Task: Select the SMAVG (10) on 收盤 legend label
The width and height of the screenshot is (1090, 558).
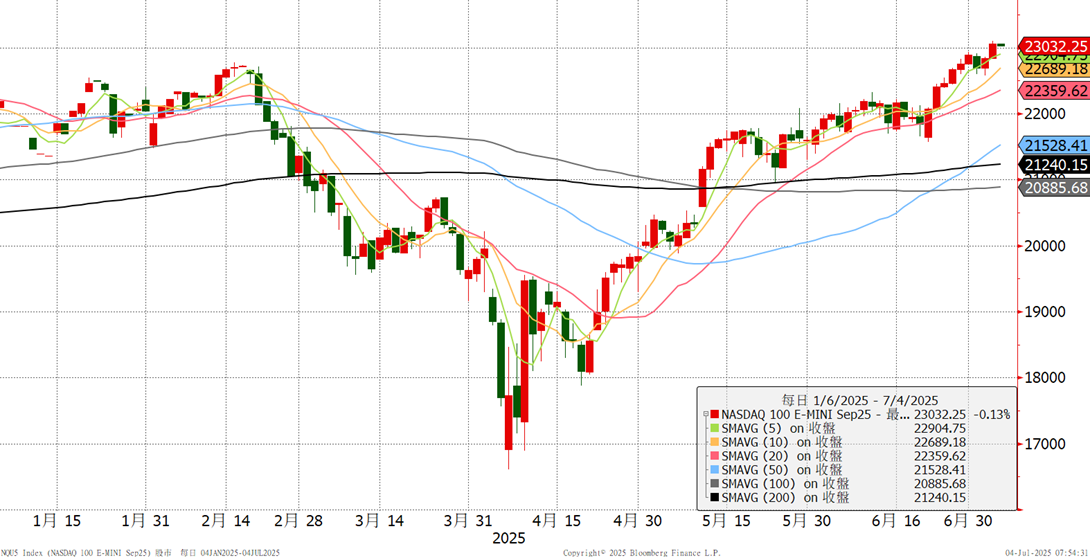Action: click(x=782, y=443)
